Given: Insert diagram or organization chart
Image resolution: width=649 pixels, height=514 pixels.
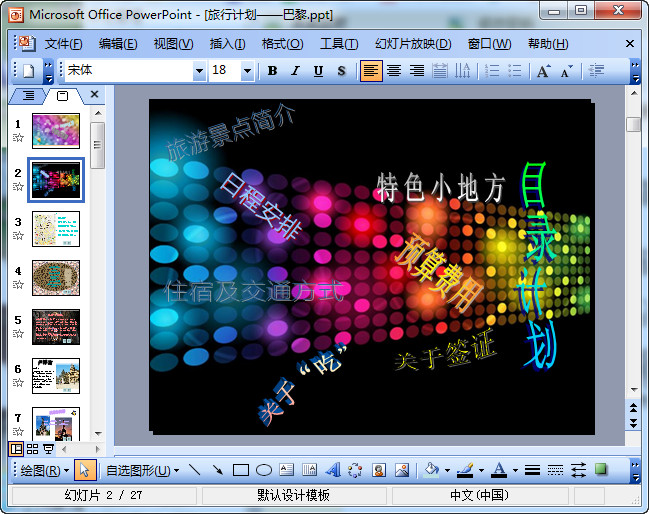Looking at the screenshot, I should [x=356, y=470].
